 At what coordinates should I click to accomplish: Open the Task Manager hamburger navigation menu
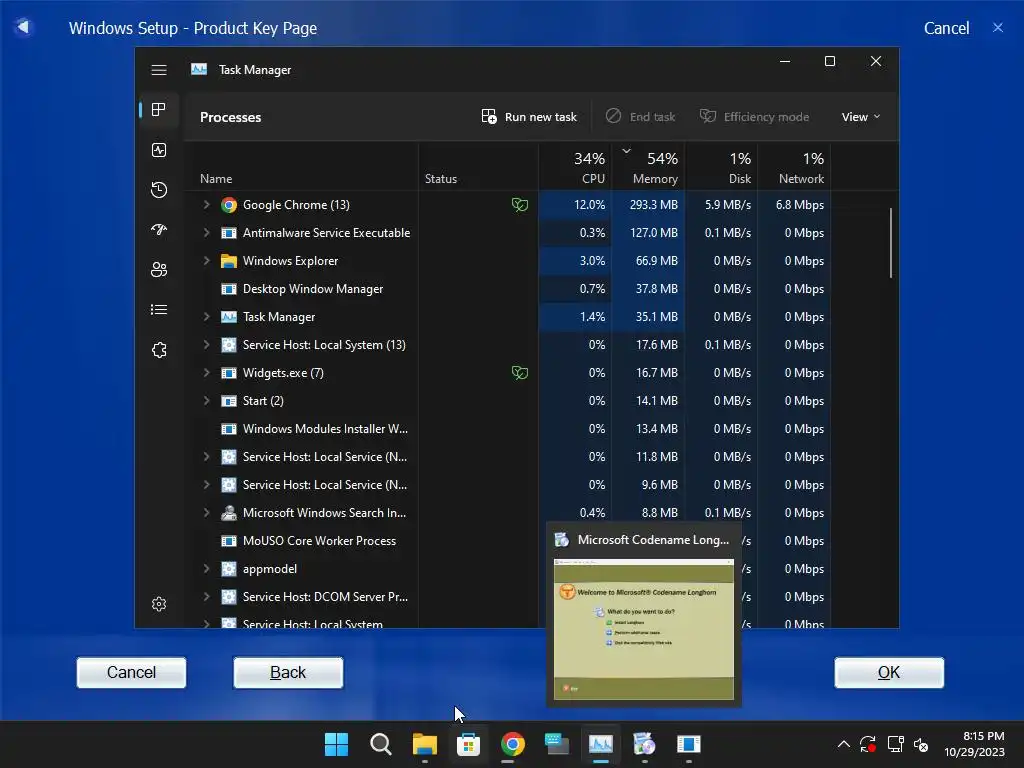[x=159, y=70]
